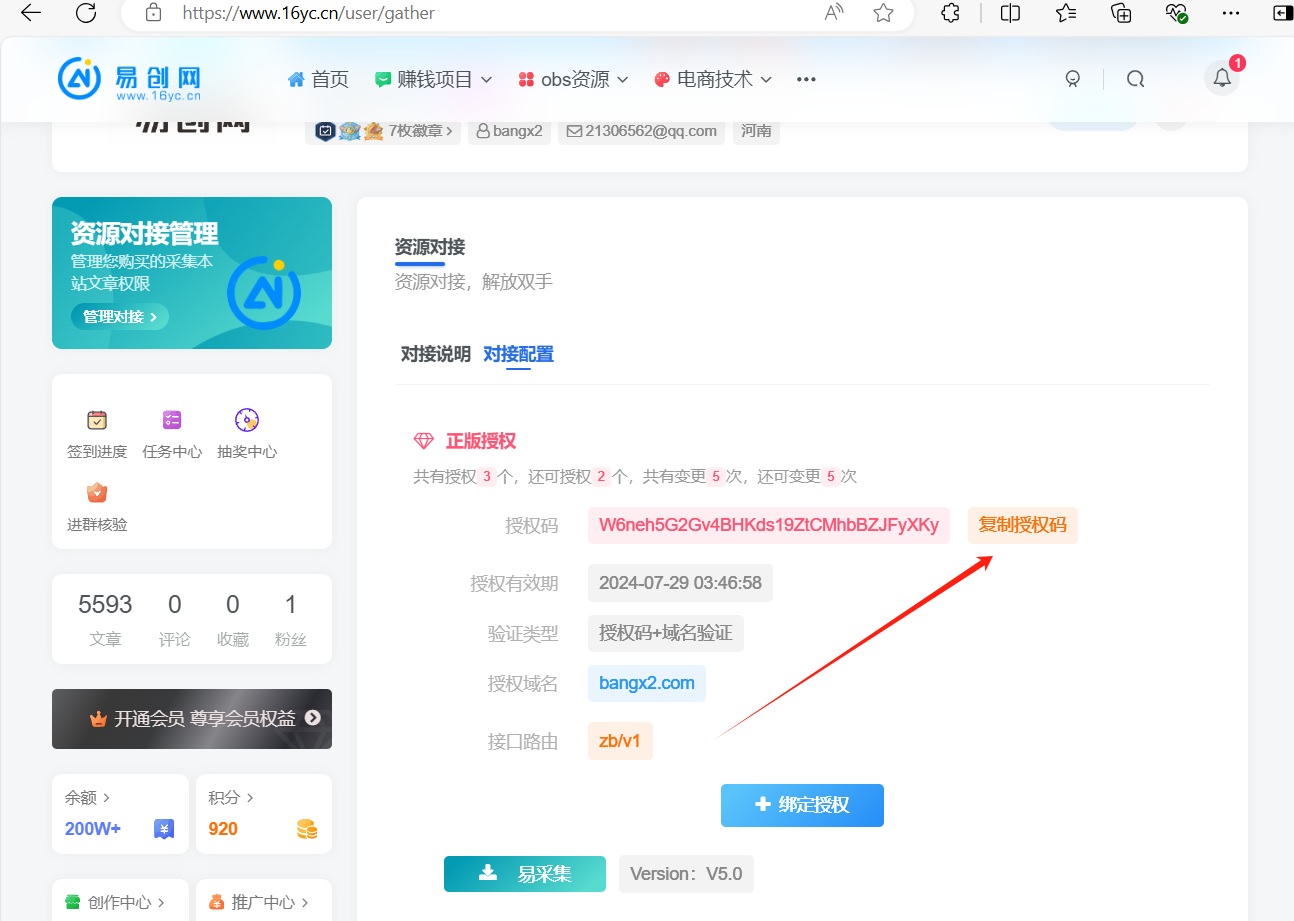Click the coins icon in 积分 card
Screen dimensions: 1294x921
pos(307,829)
